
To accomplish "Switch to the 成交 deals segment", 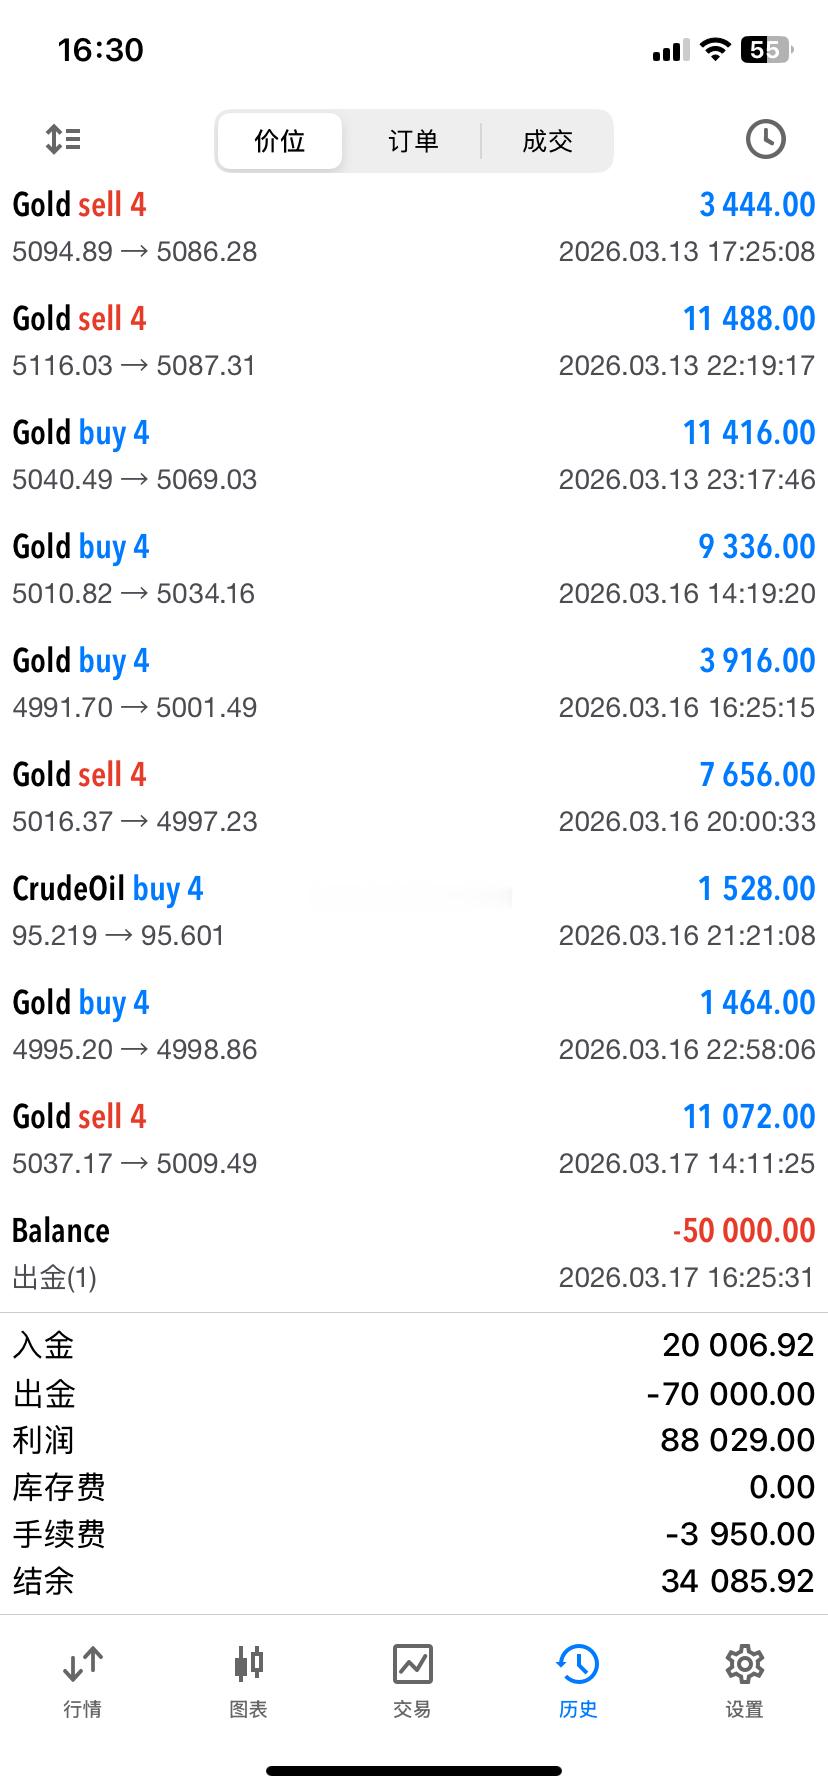I will (547, 141).
